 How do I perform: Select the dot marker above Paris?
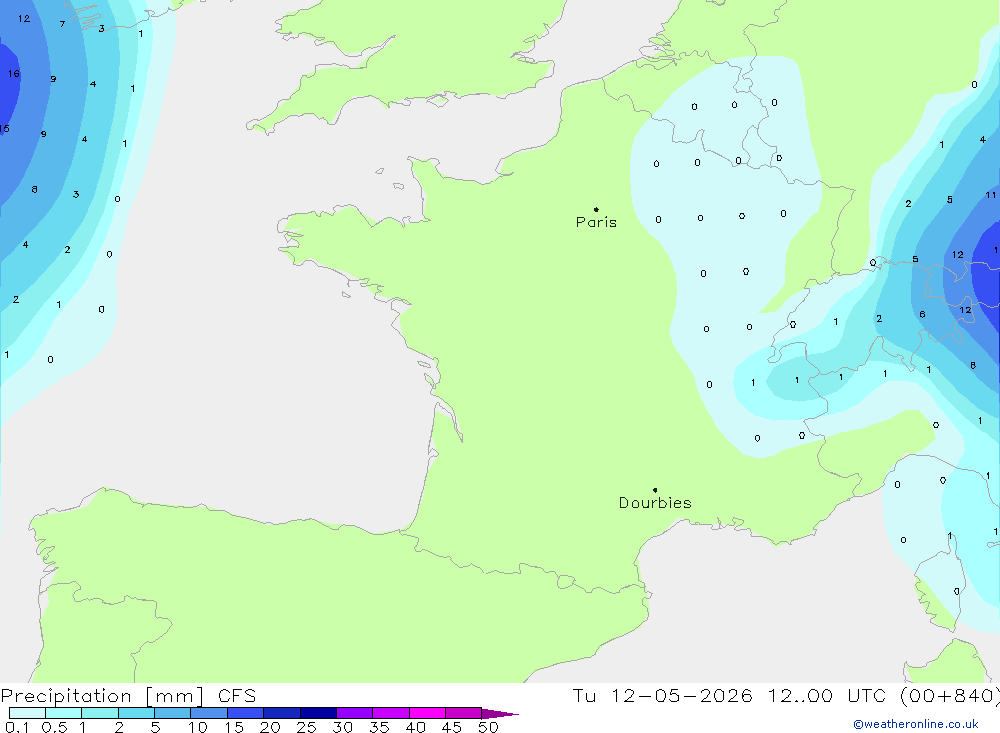(596, 209)
